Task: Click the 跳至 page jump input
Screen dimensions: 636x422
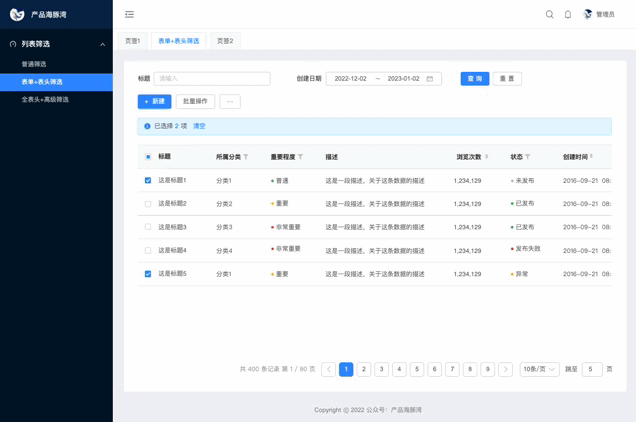Action: pos(592,369)
